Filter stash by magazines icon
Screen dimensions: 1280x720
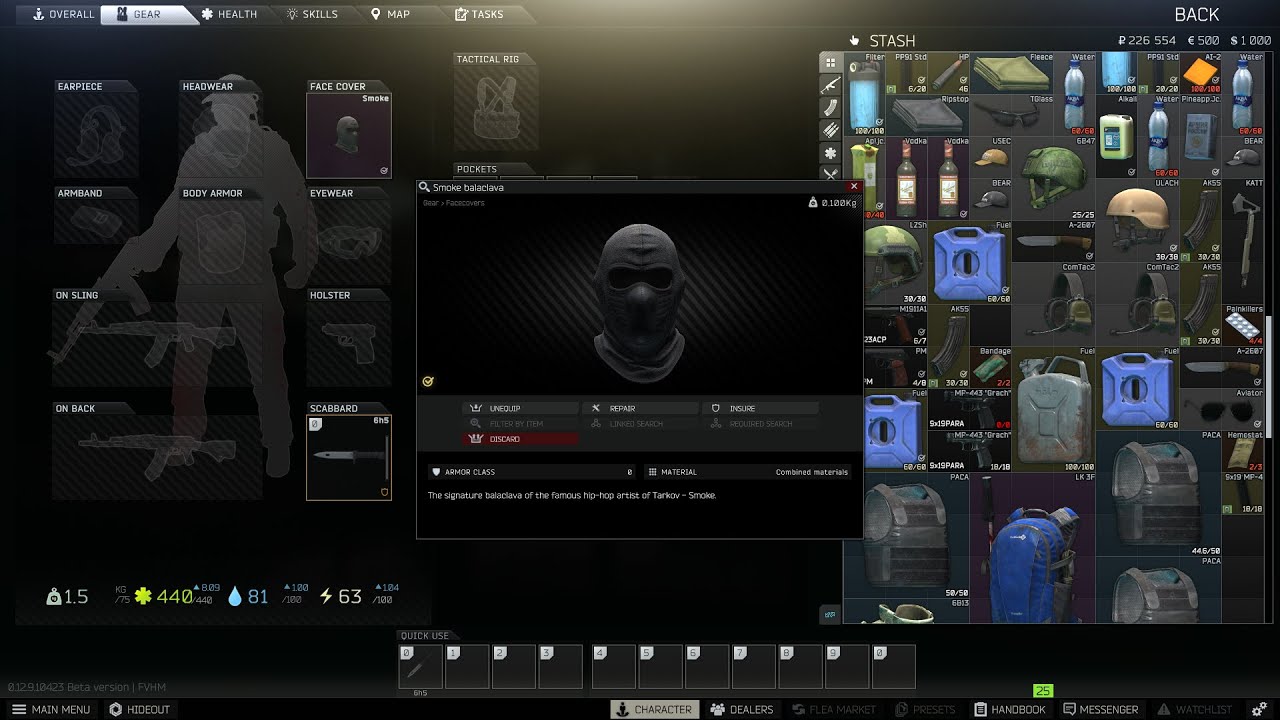tap(830, 108)
